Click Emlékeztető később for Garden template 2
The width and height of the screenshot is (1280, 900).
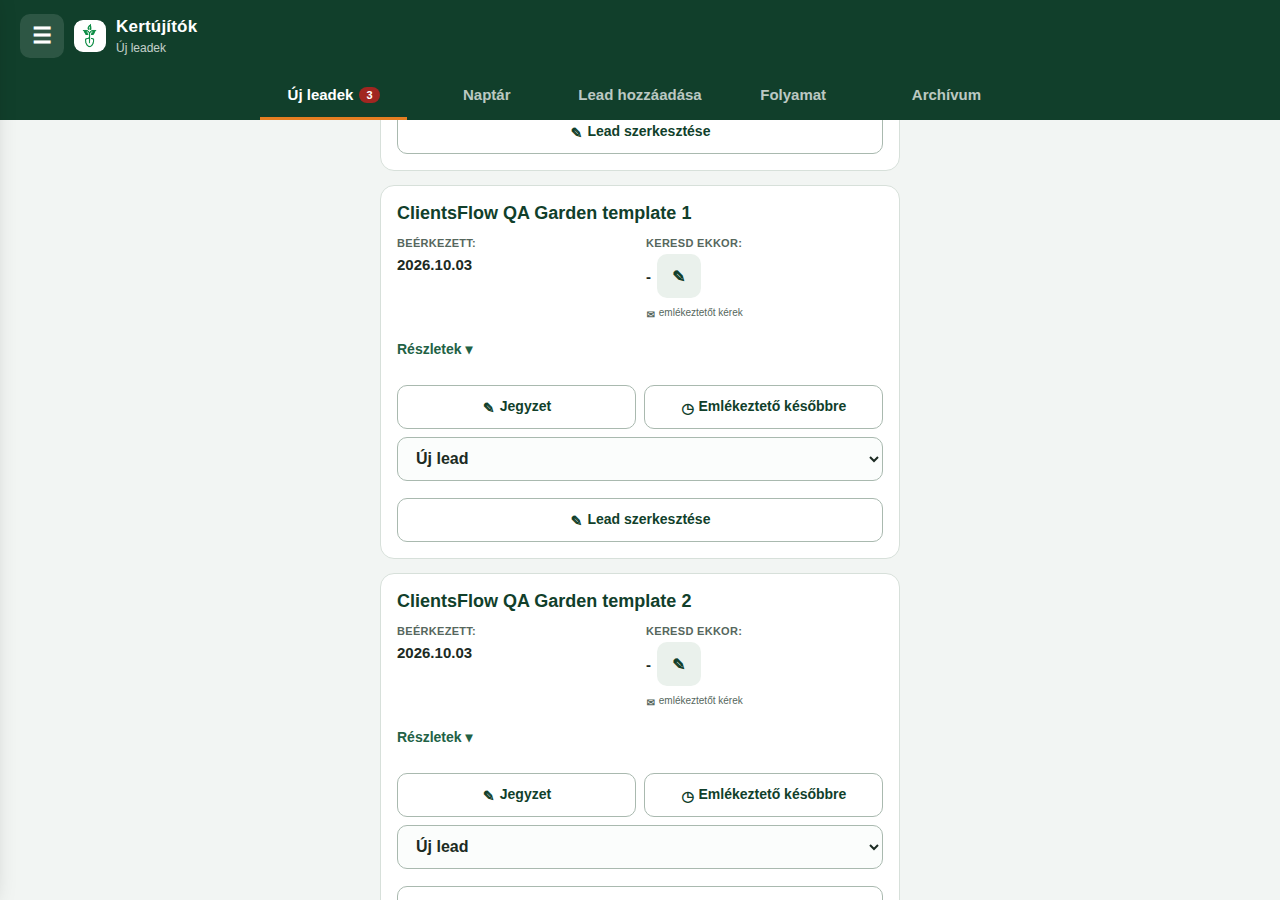(x=763, y=795)
